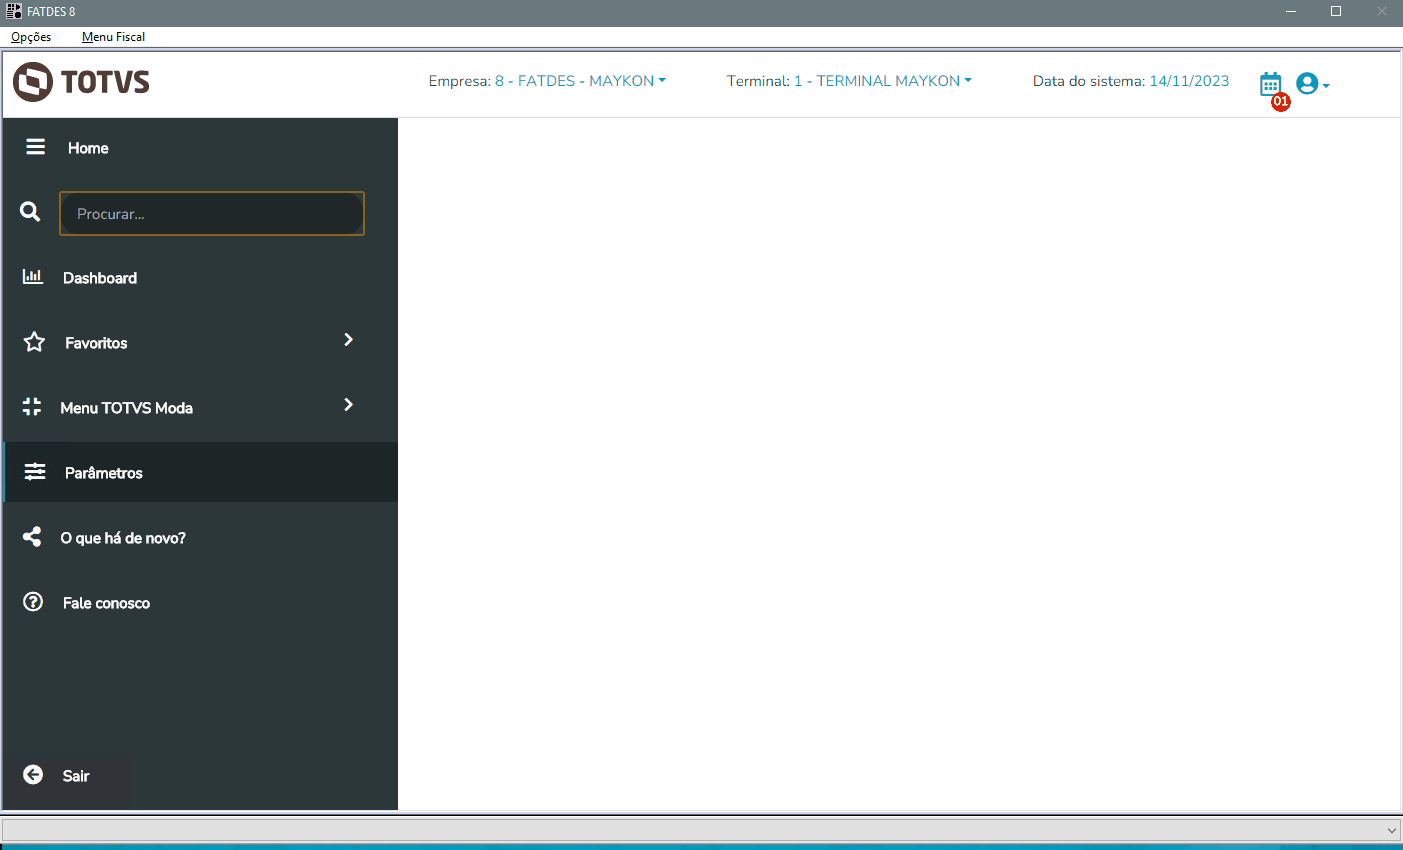Open the calendar notifications icon
The height and width of the screenshot is (850, 1403).
[1270, 83]
